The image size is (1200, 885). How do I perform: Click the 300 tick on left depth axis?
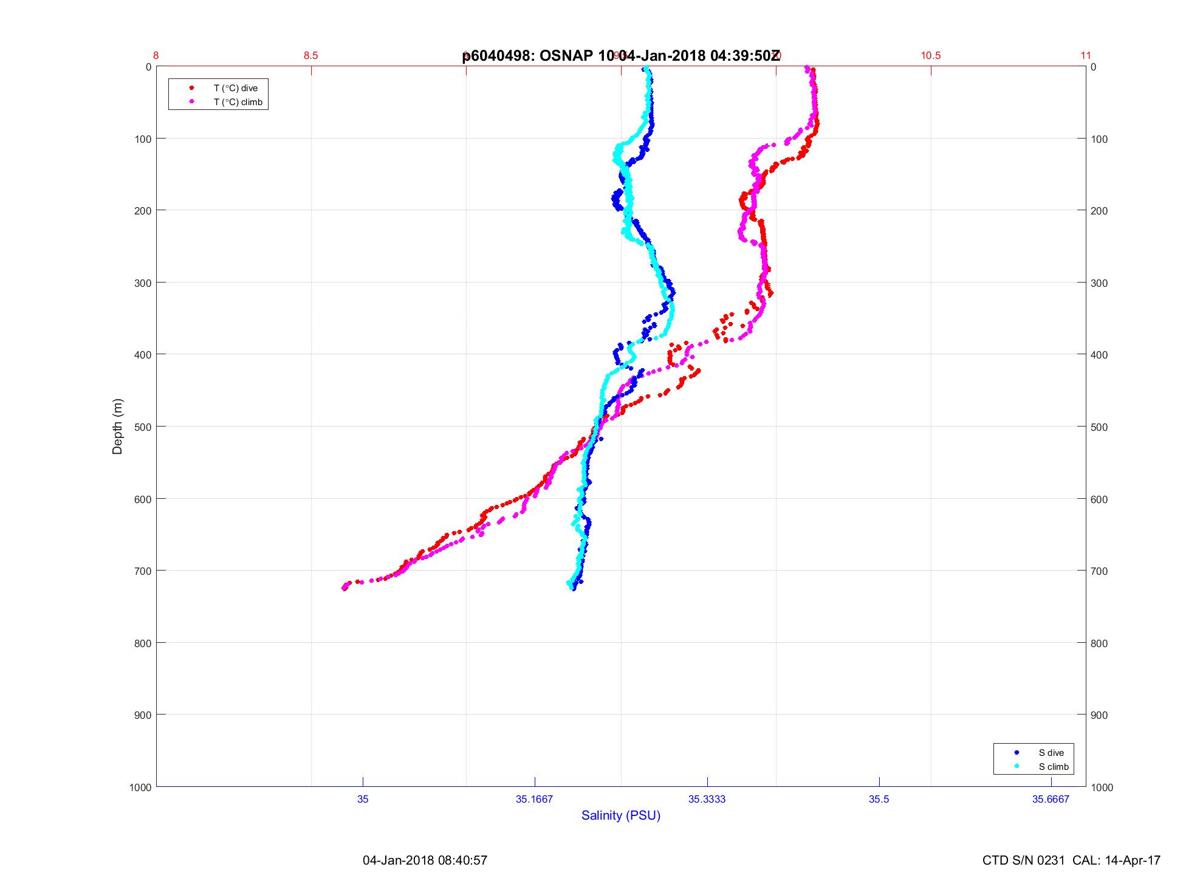pyautogui.click(x=142, y=283)
